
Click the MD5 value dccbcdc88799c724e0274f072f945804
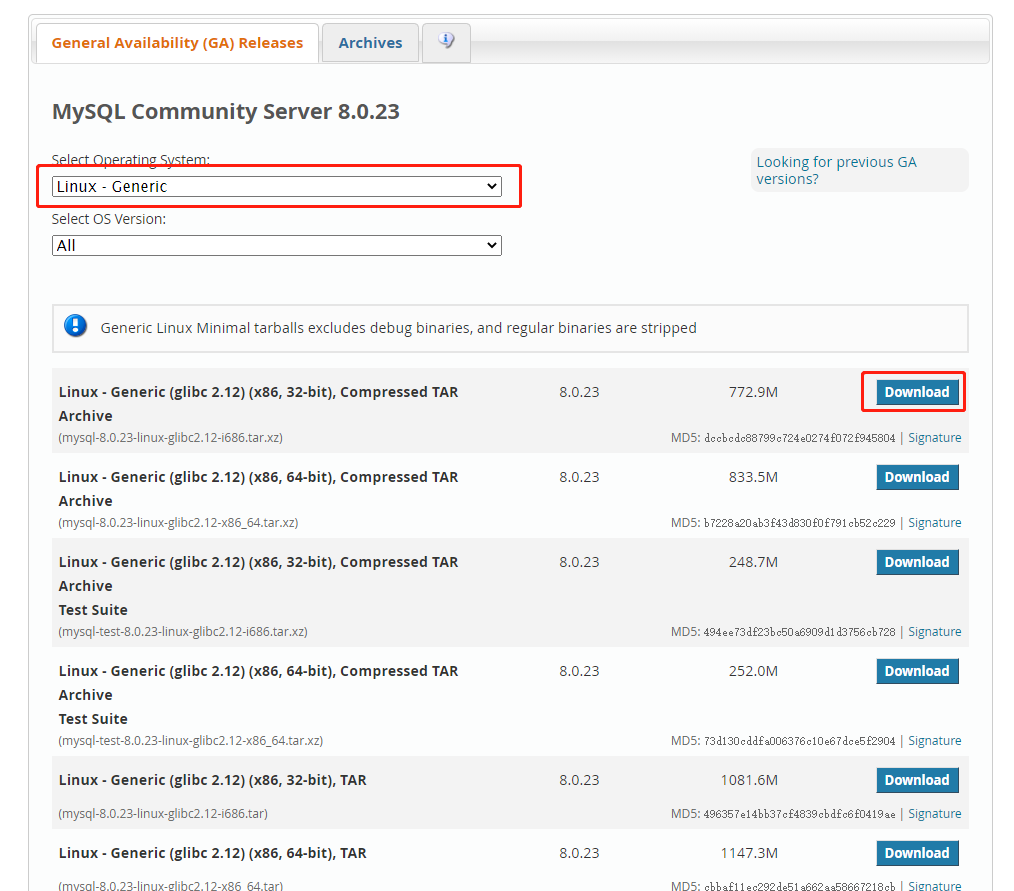pyautogui.click(x=799, y=438)
